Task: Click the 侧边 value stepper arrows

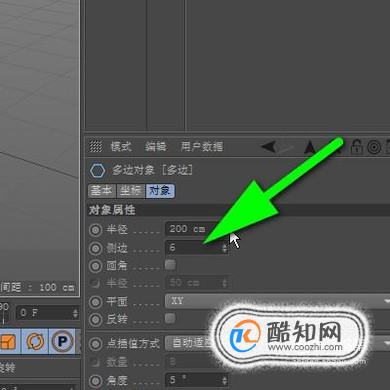Action: tap(225, 248)
